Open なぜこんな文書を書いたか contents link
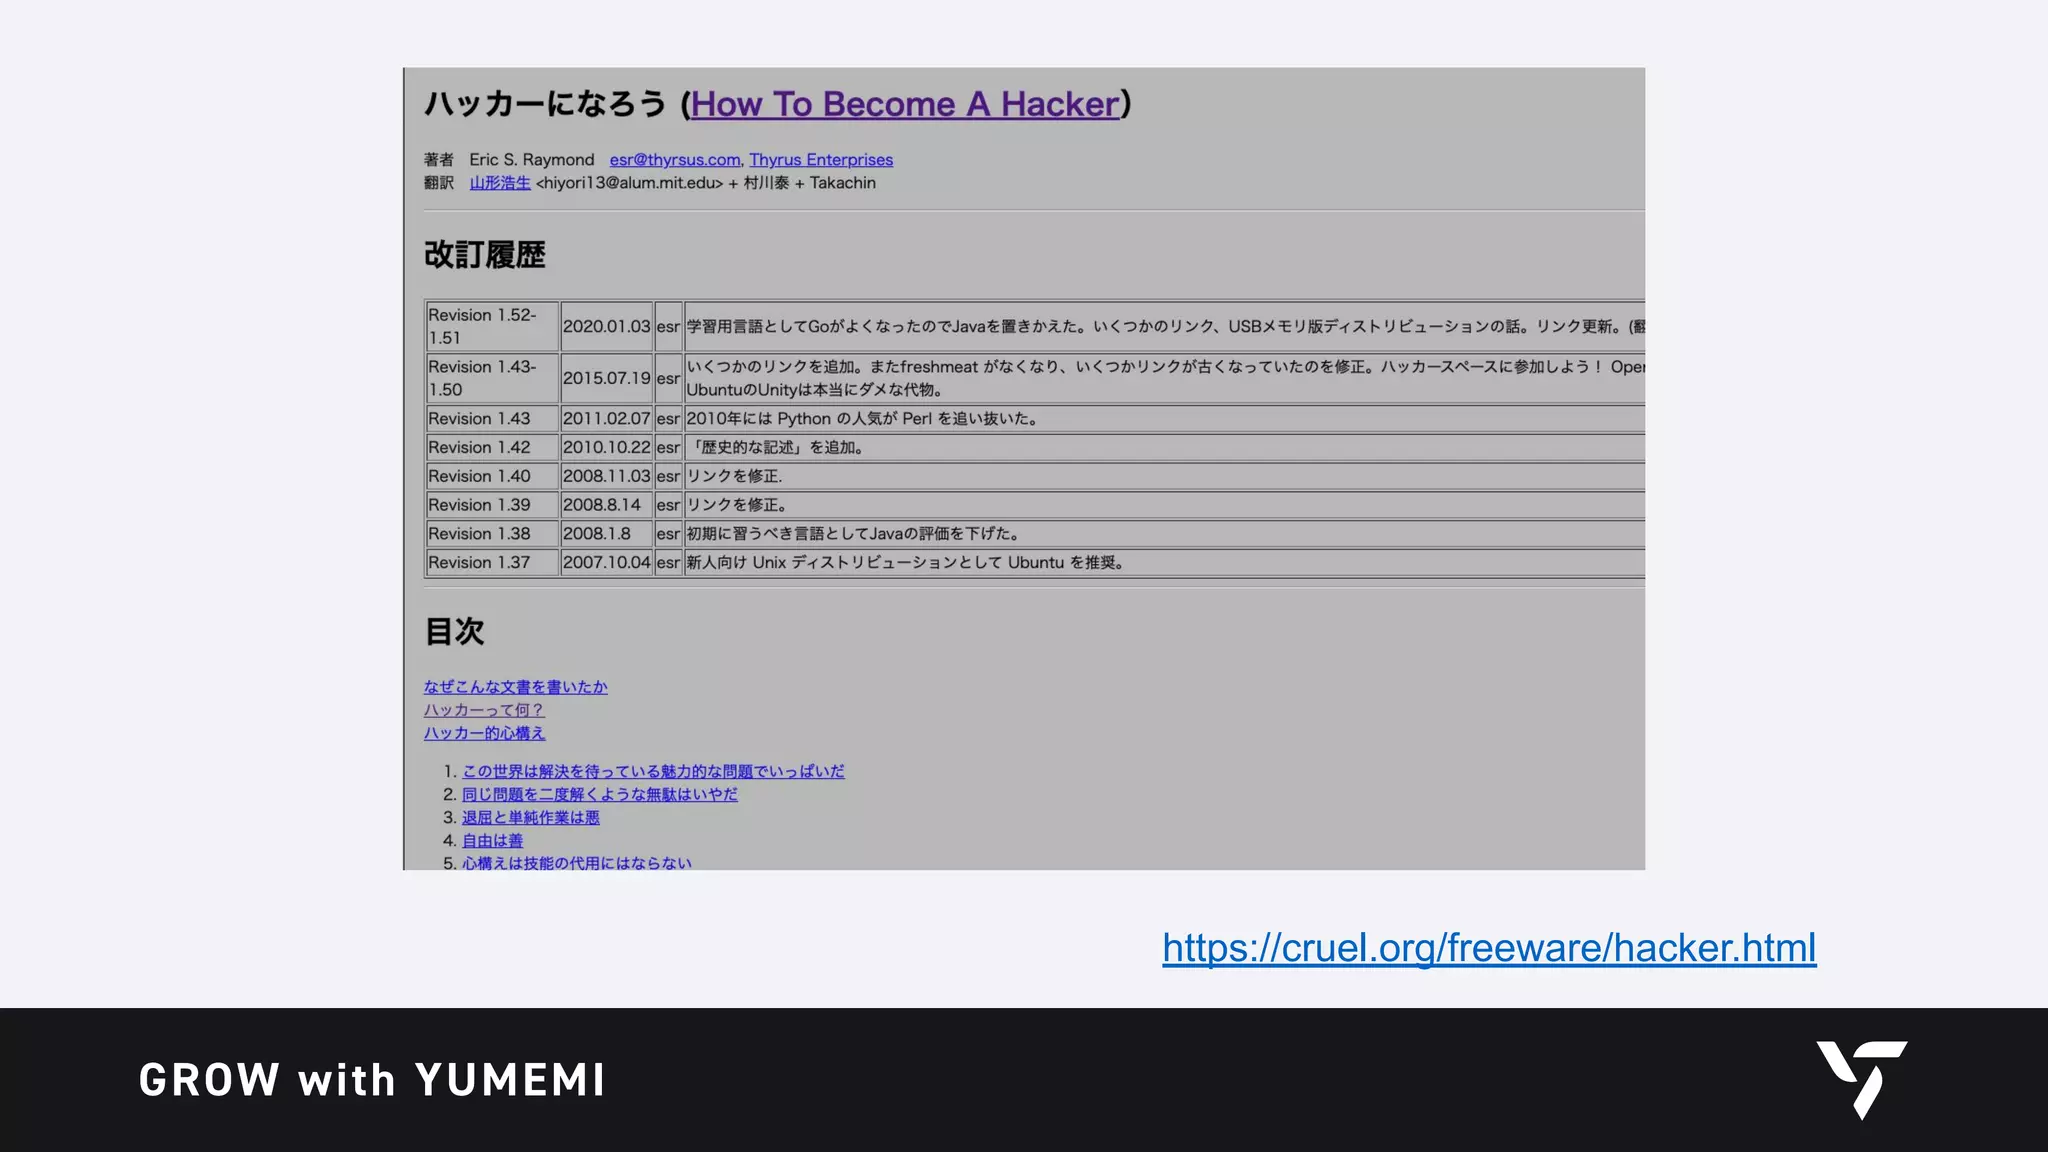2048x1152 pixels. tap(515, 687)
